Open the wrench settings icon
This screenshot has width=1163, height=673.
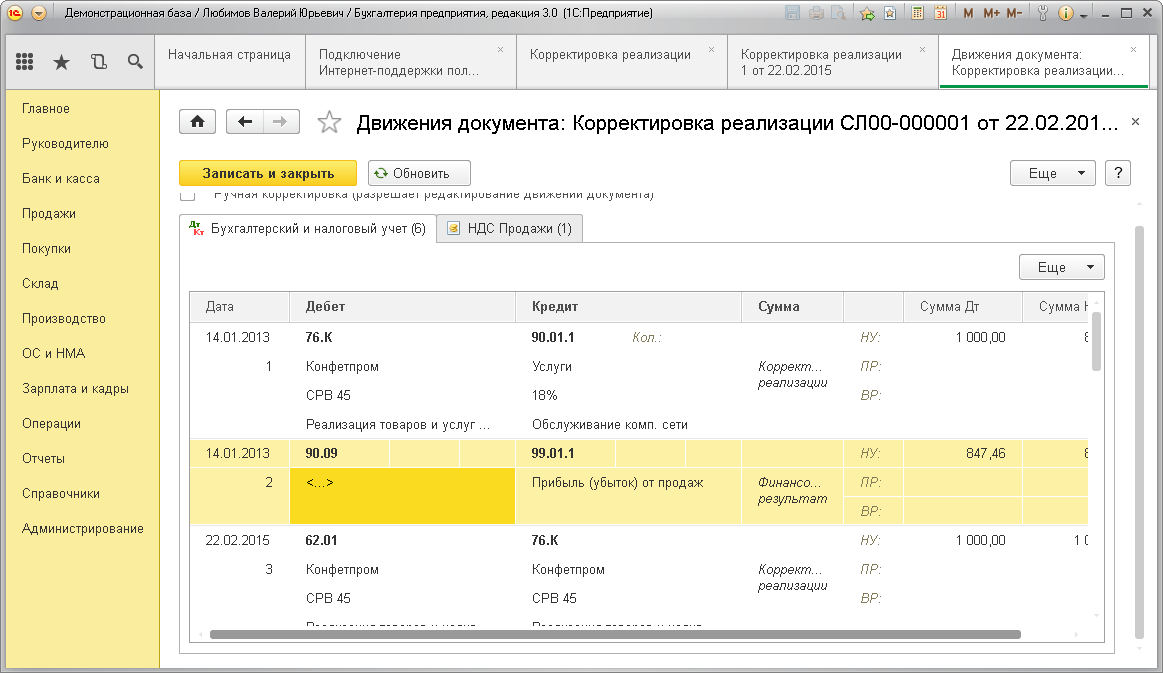[1043, 14]
